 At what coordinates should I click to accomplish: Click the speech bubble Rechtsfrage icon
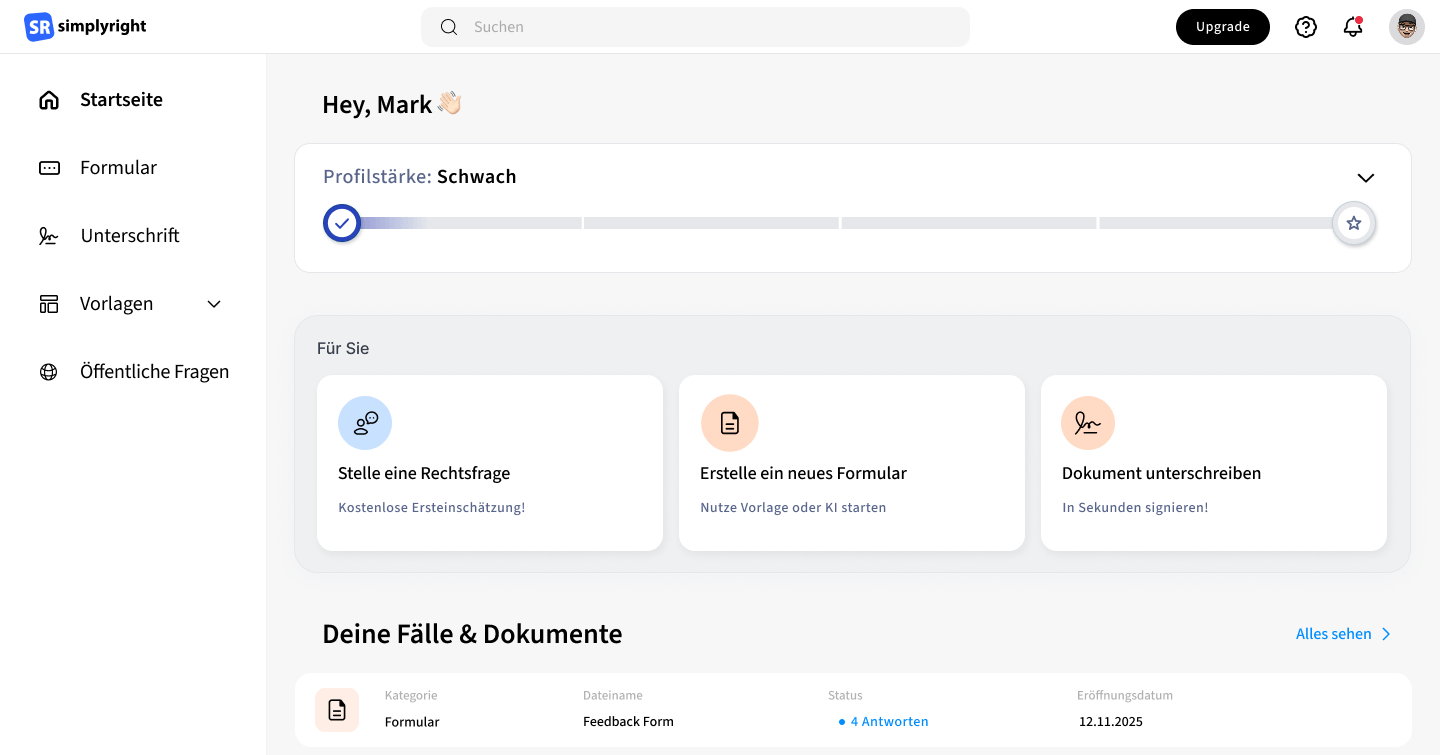tap(365, 423)
